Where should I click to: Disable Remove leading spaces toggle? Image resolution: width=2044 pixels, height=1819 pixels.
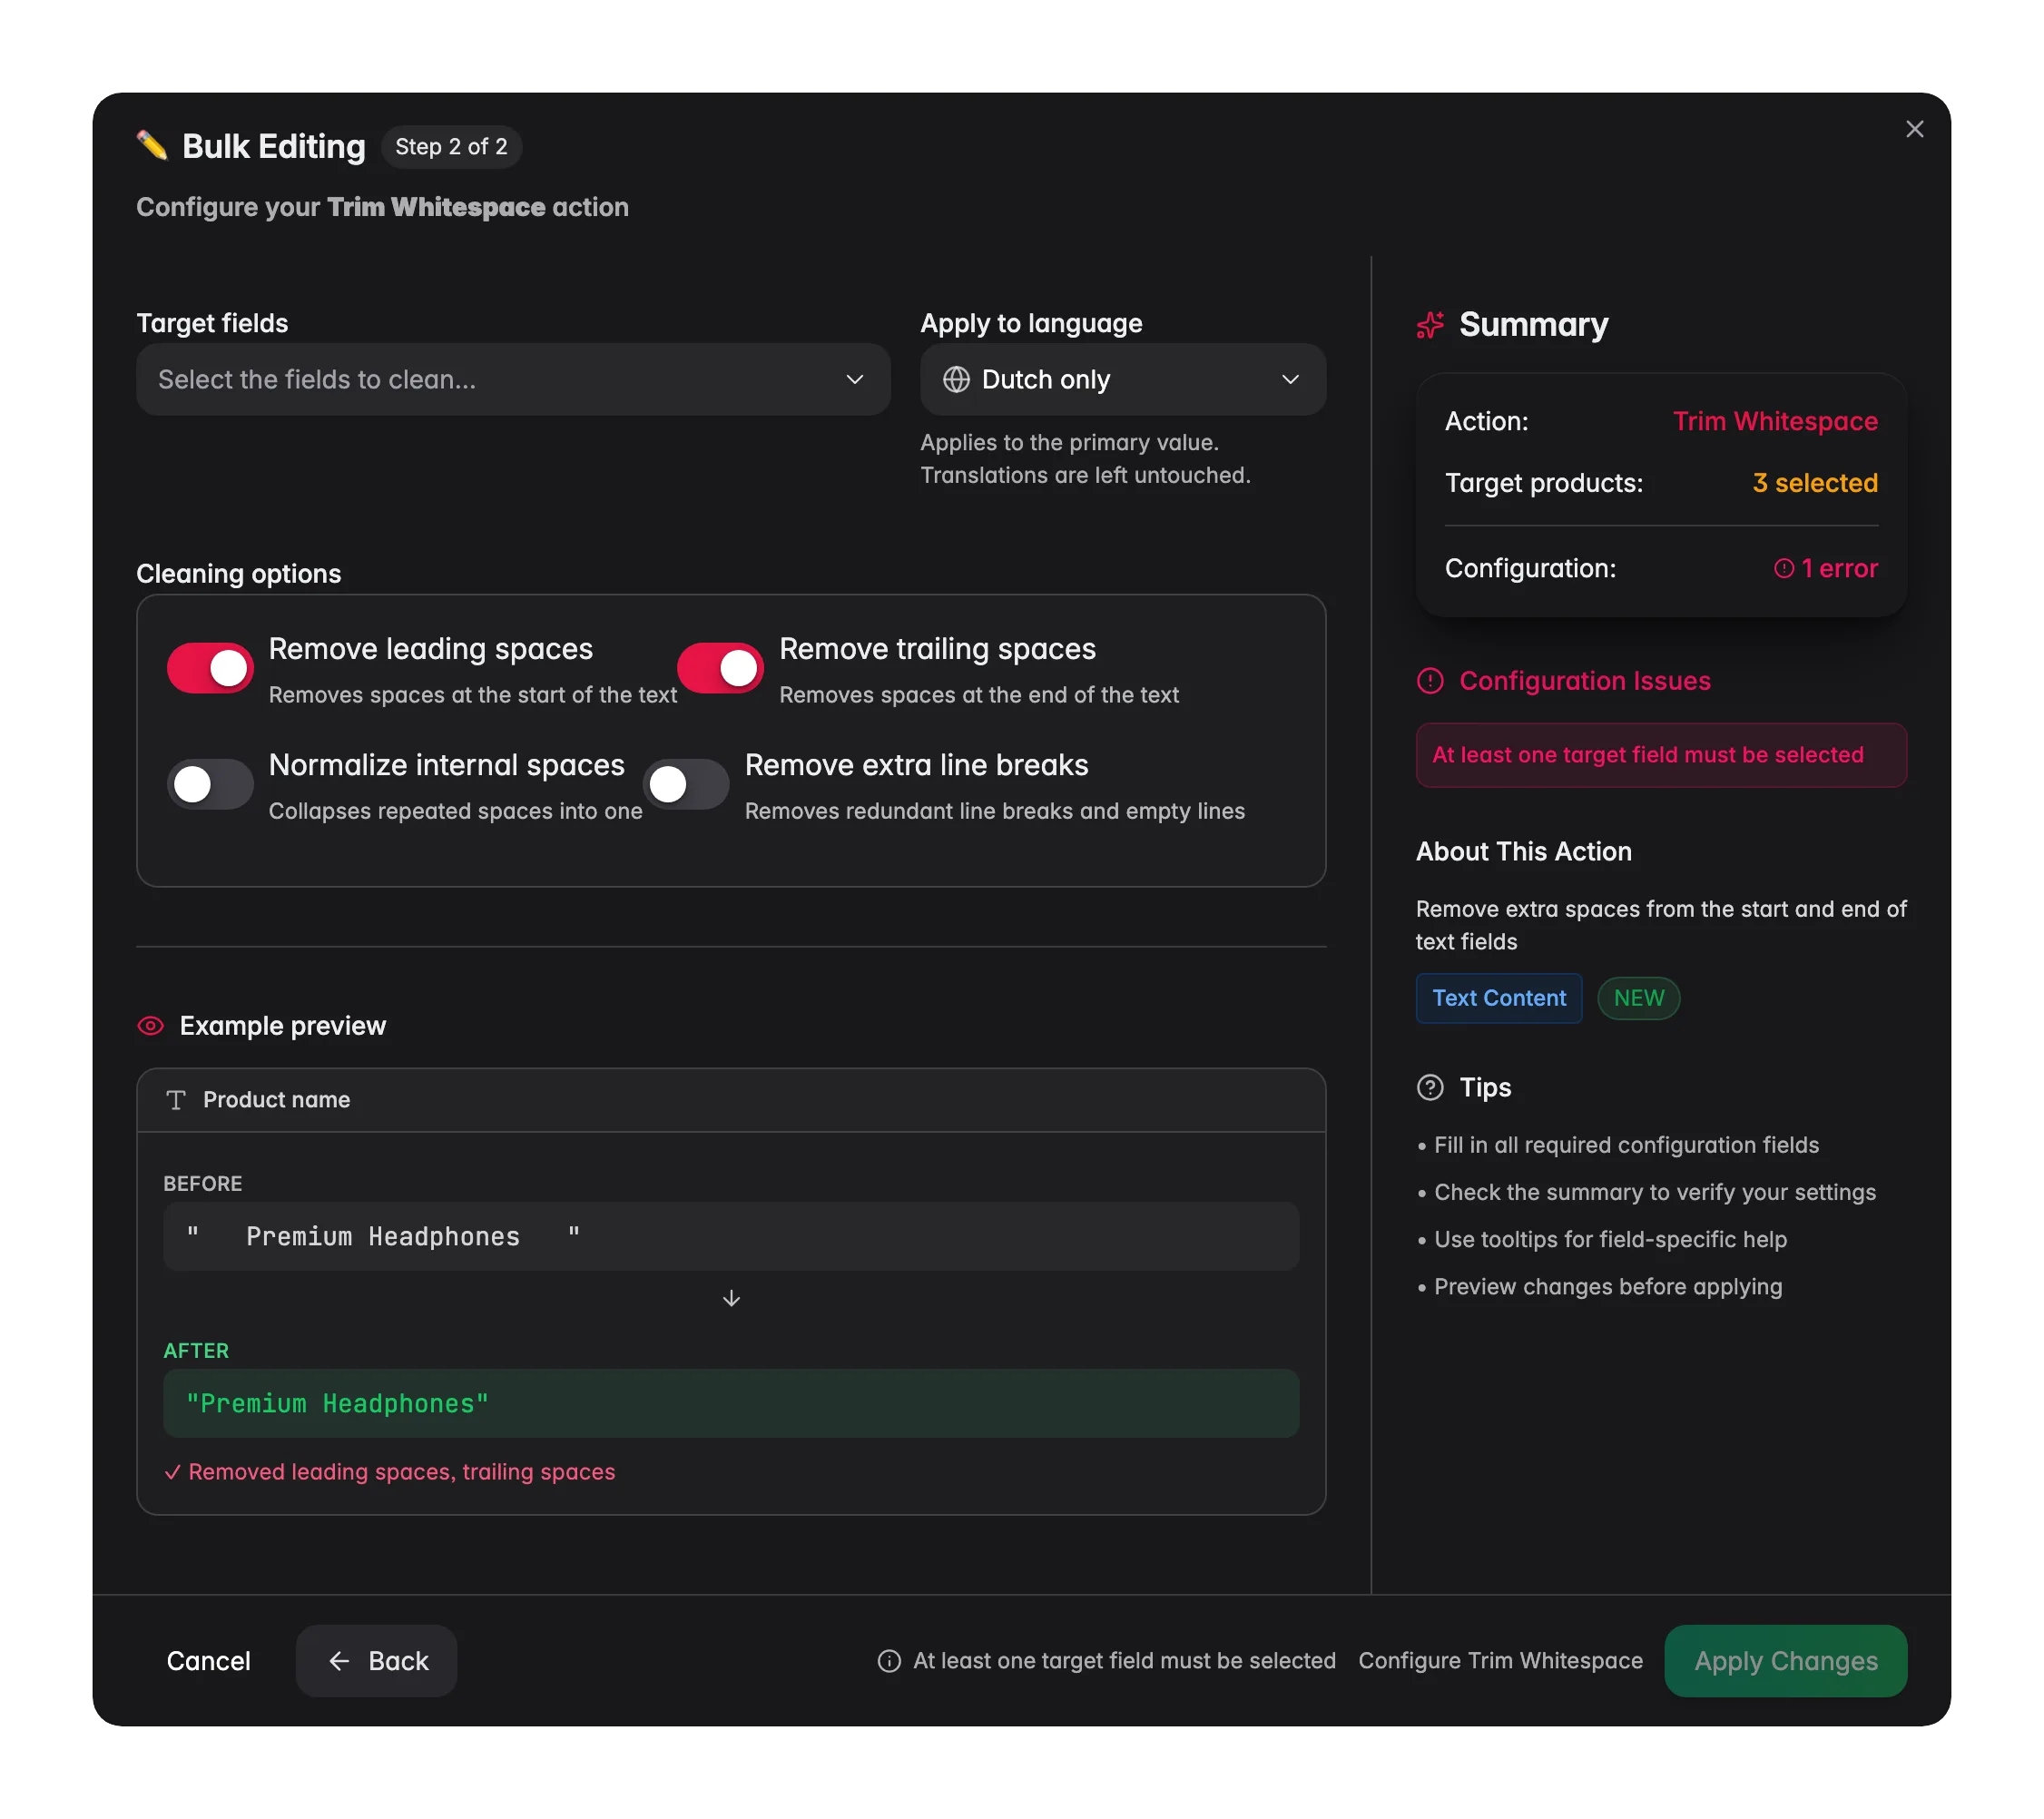pyautogui.click(x=210, y=668)
